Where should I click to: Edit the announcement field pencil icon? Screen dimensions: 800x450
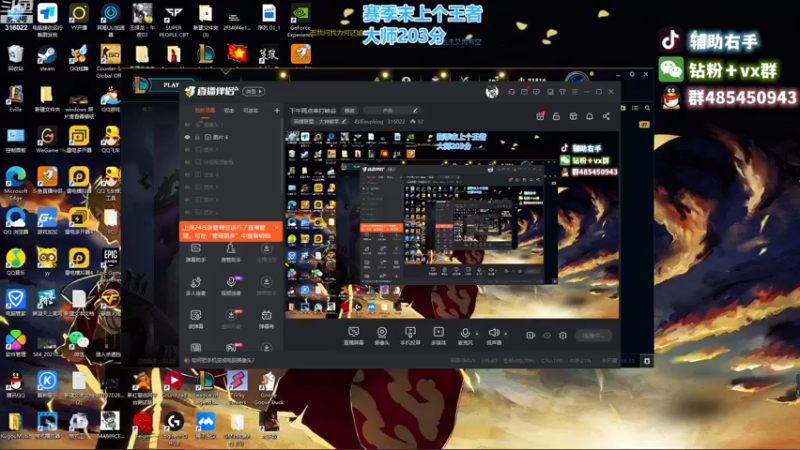(415, 110)
